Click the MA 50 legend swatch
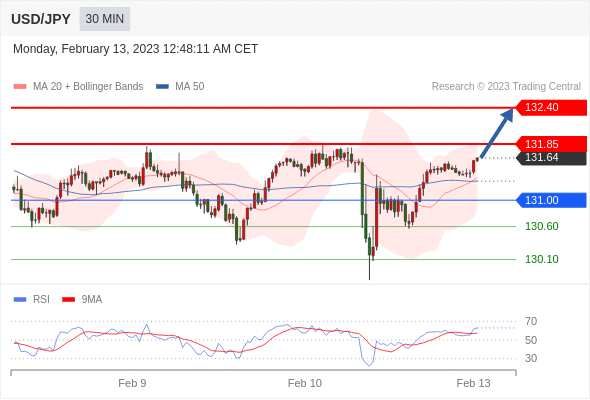Image resolution: width=590 pixels, height=400 pixels. [x=163, y=87]
